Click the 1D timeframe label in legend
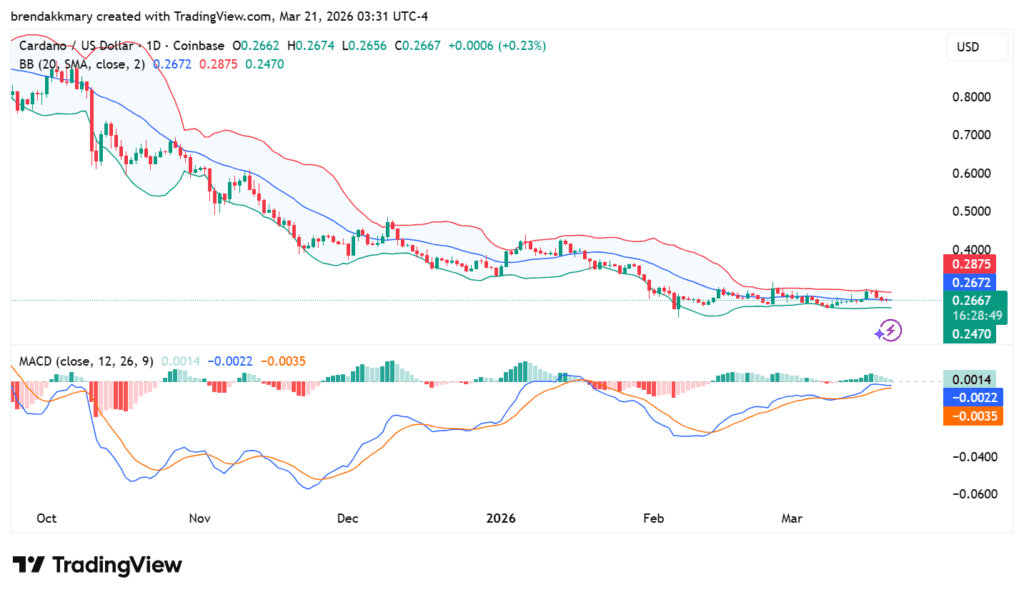1024x597 pixels. tap(156, 45)
